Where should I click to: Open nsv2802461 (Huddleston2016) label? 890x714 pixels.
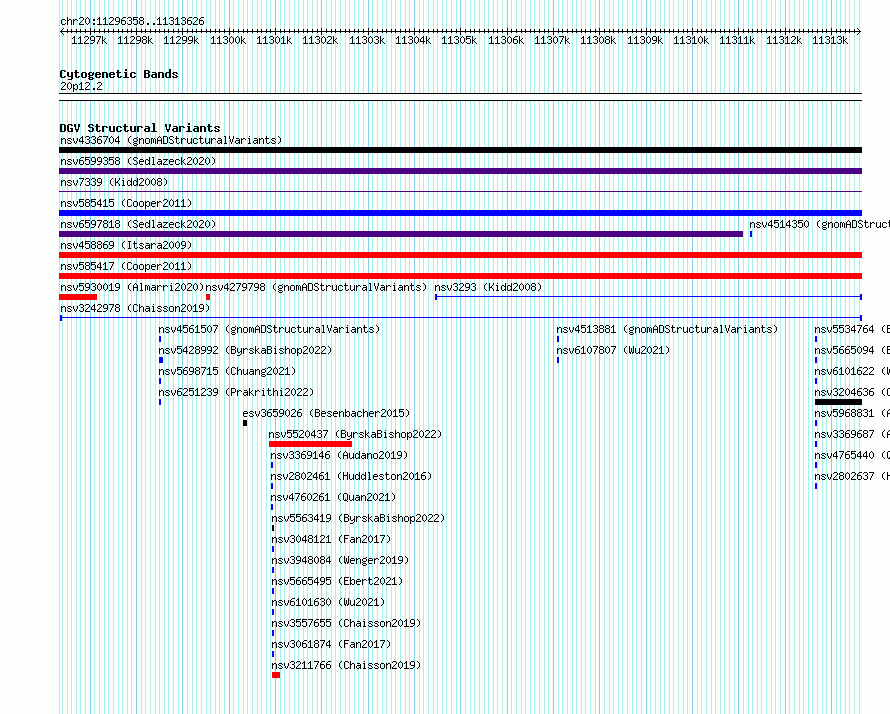[351, 476]
